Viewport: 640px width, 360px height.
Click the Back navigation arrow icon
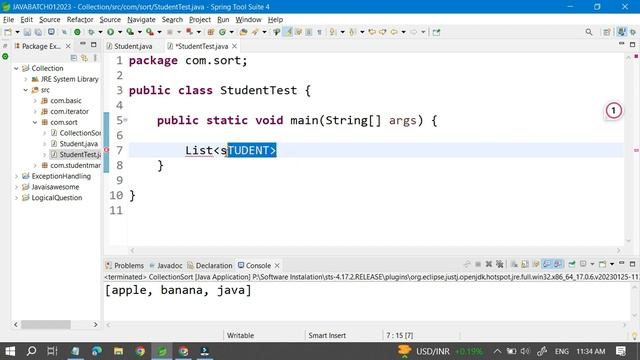394,32
